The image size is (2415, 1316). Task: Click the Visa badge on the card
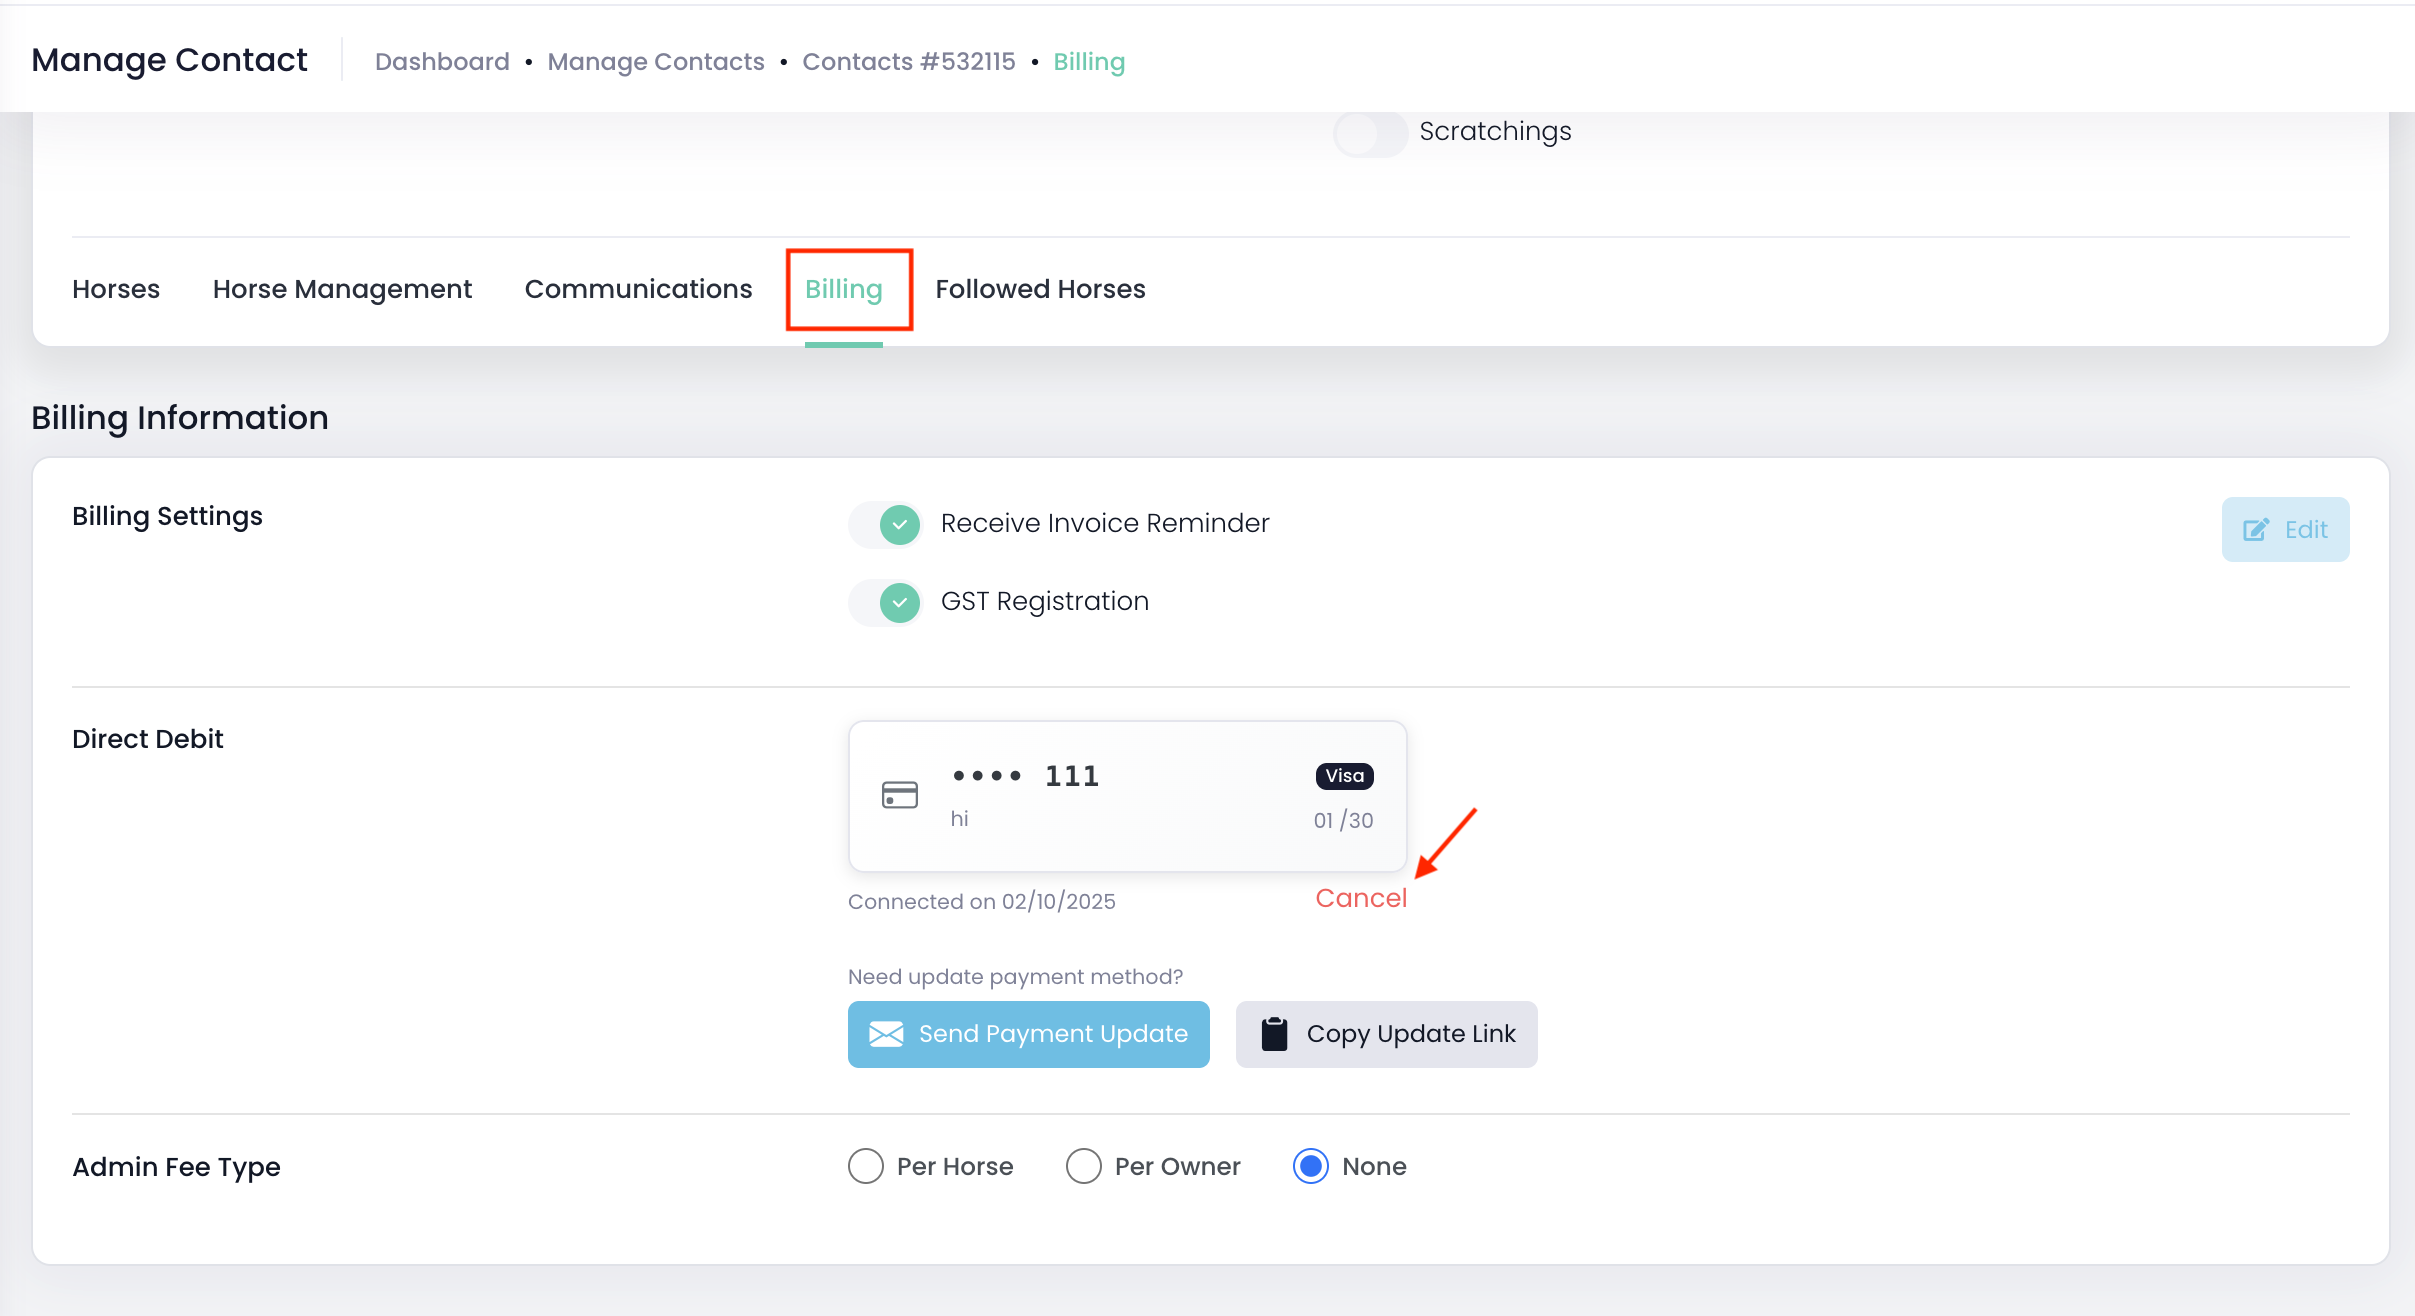coord(1344,776)
